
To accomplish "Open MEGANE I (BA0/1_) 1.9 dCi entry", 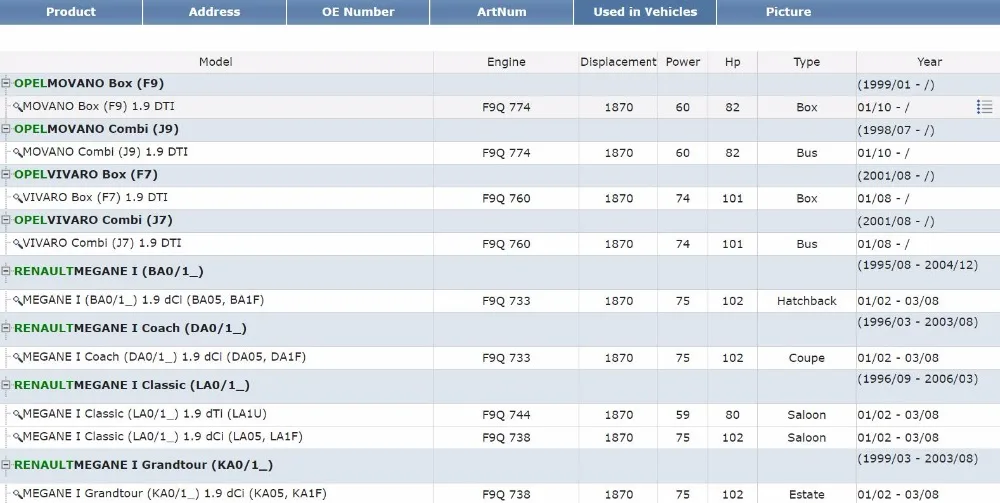I will coord(143,300).
